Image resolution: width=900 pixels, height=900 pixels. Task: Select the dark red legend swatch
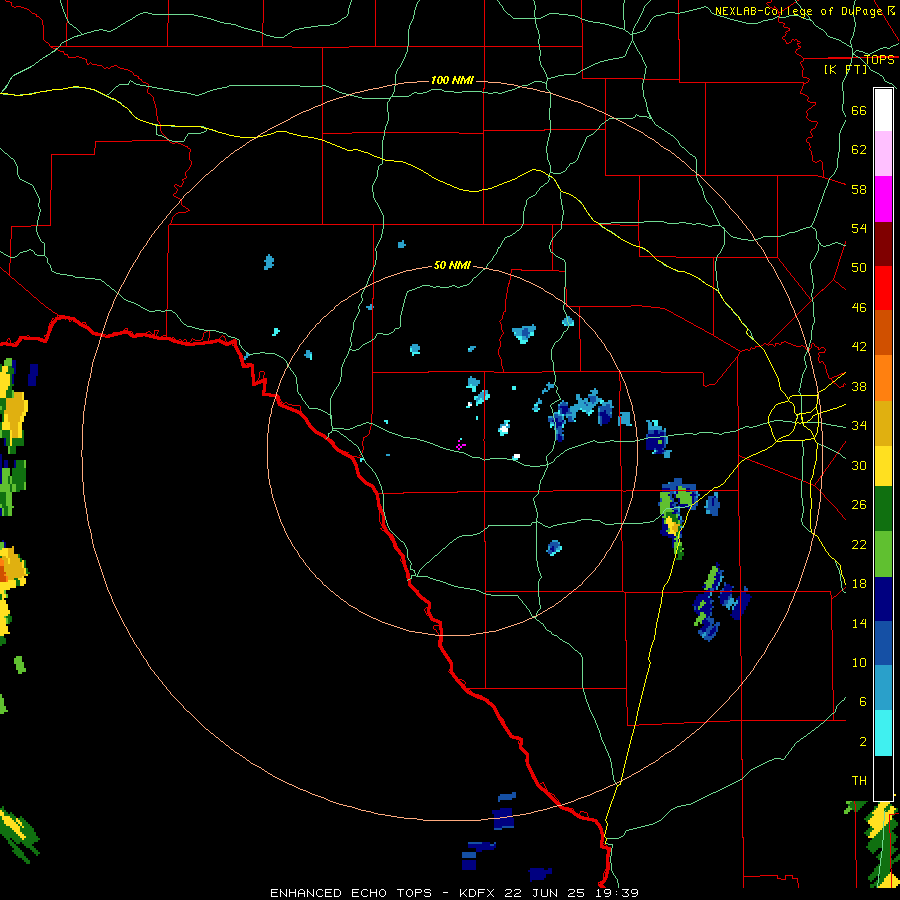[883, 243]
